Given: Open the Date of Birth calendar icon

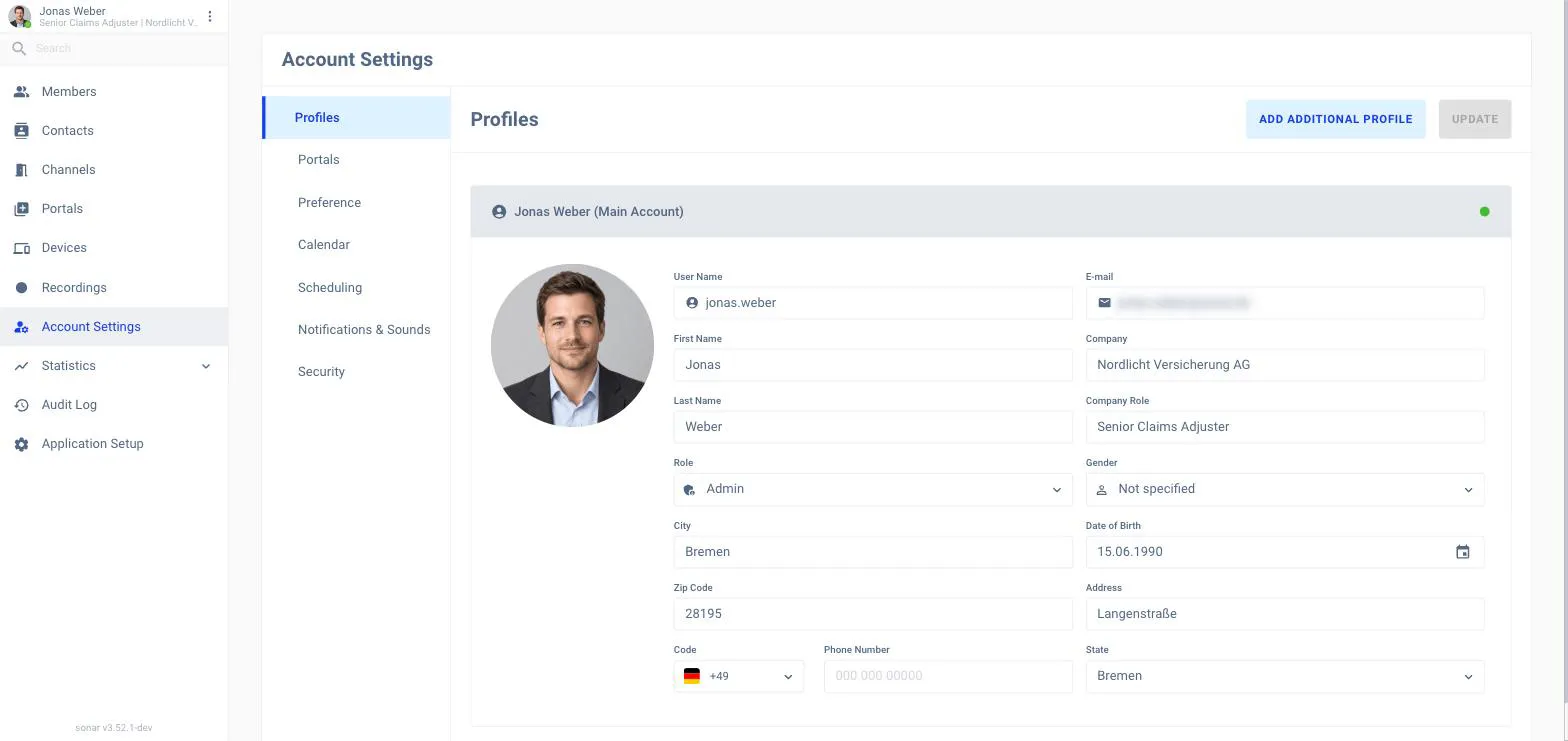Looking at the screenshot, I should click(x=1462, y=552).
